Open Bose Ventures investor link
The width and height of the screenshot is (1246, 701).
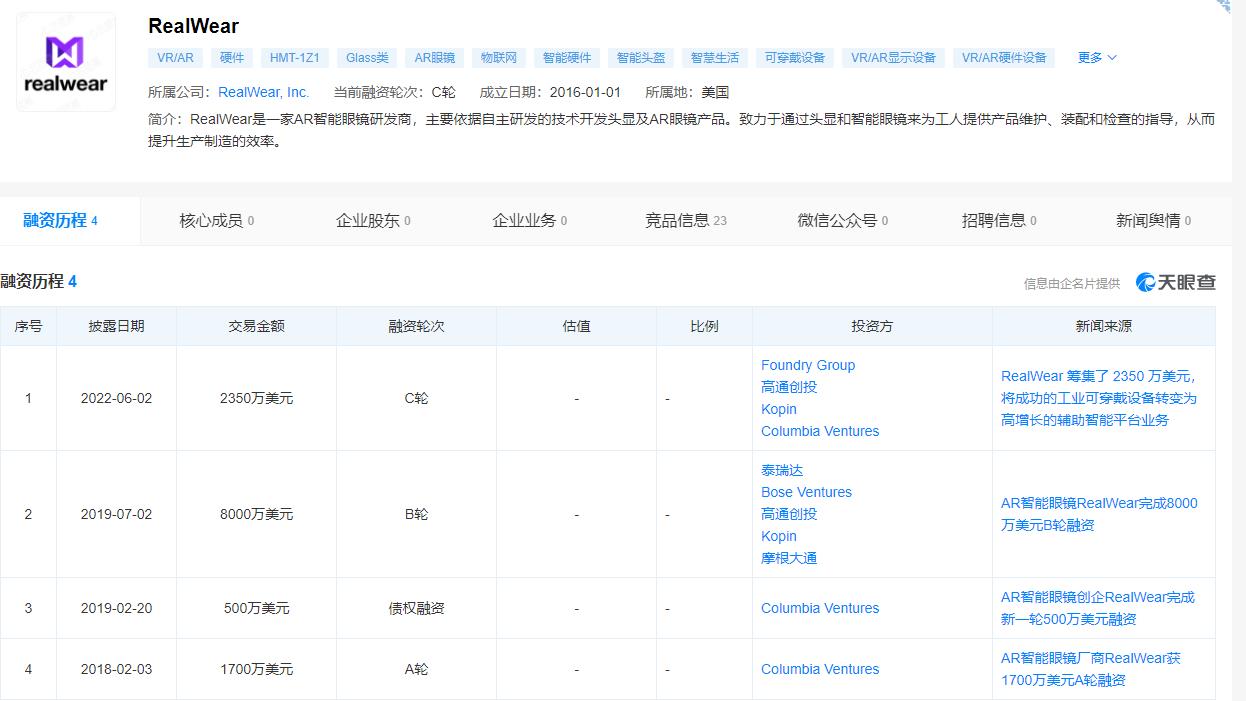[806, 492]
